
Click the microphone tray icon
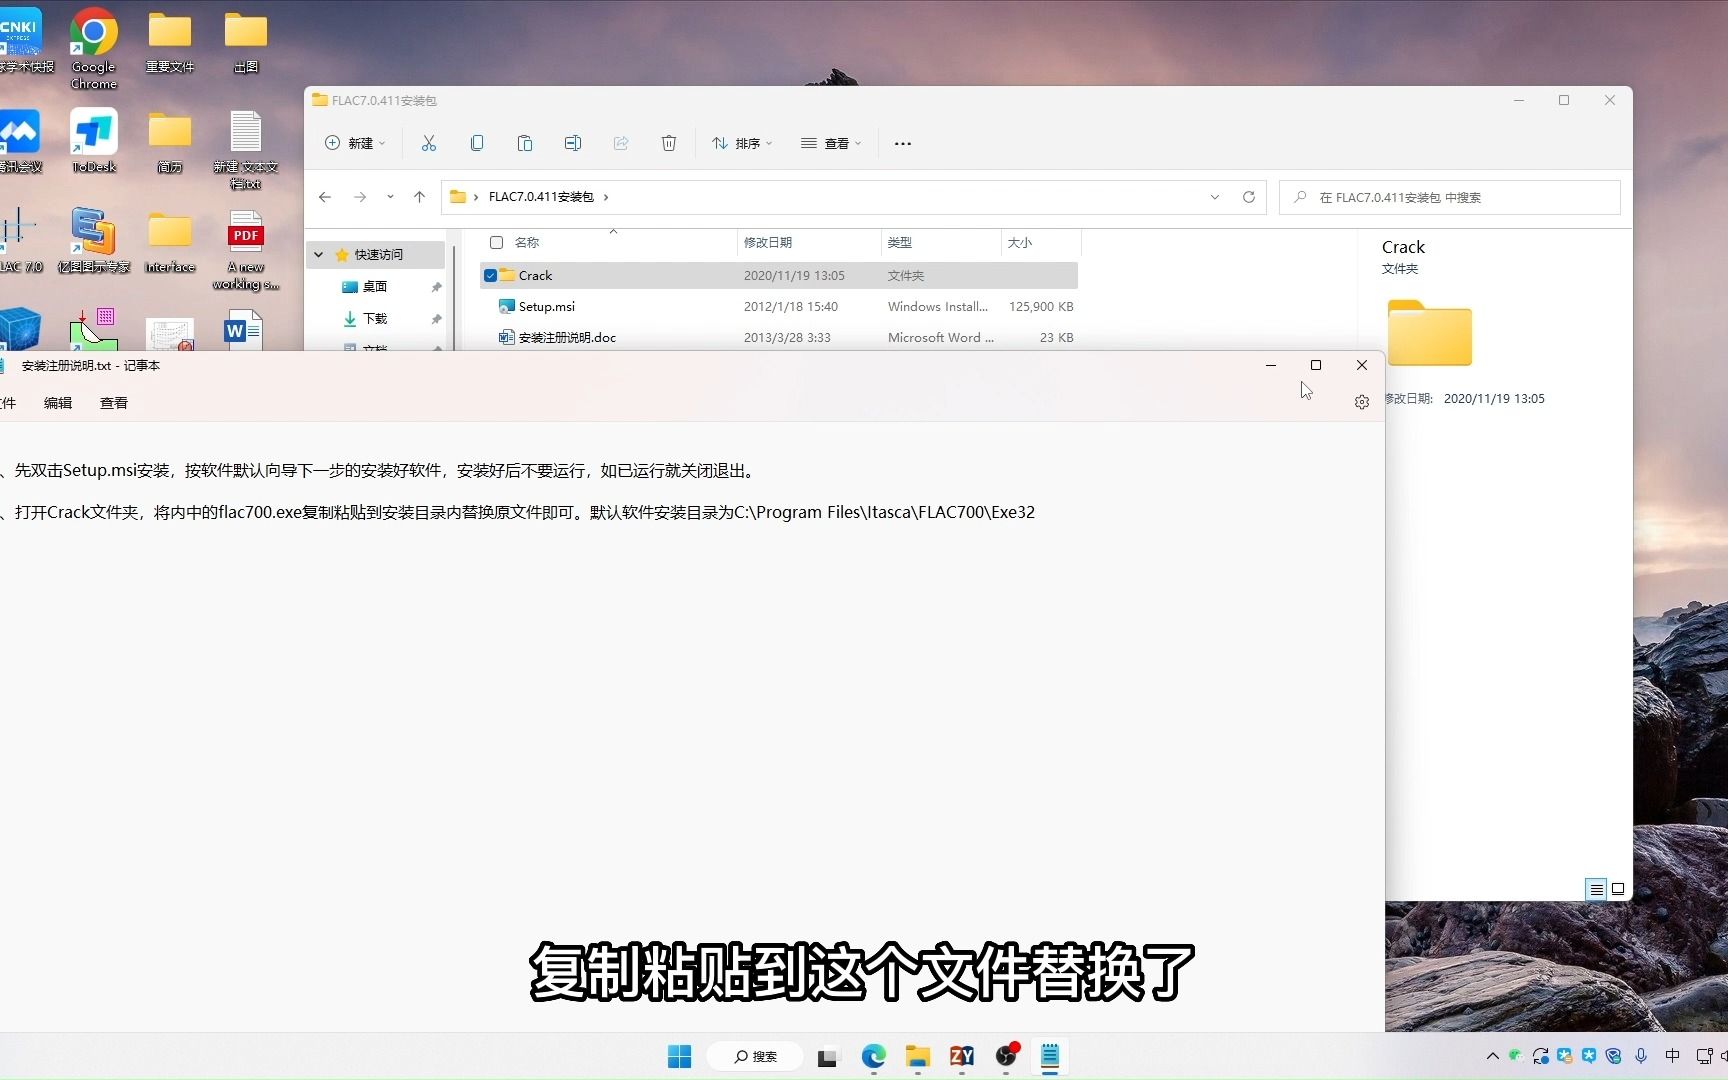pos(1641,1056)
